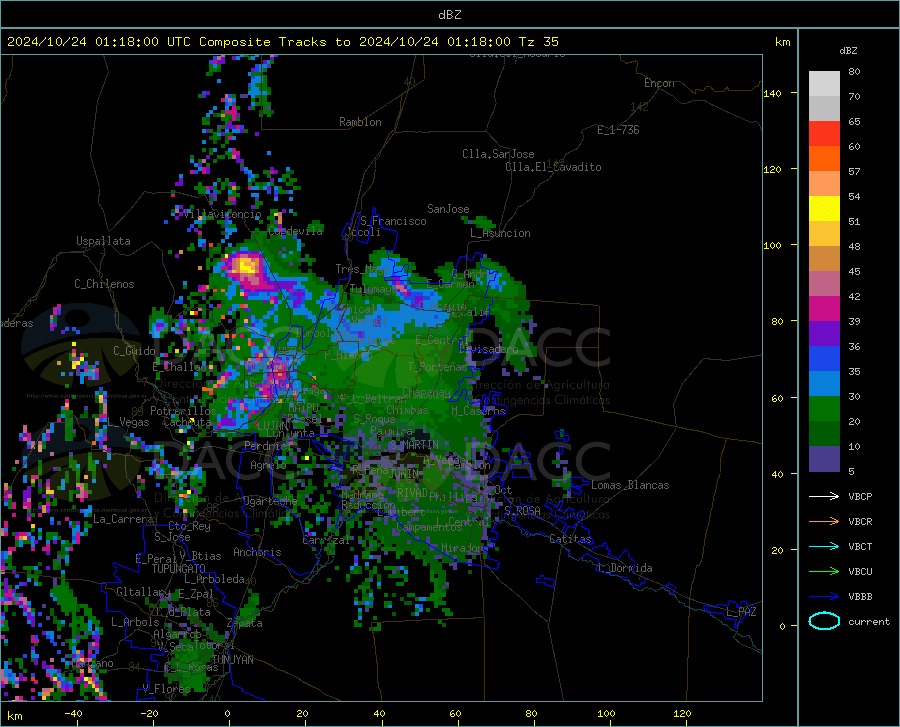Click the 'Catitas' map label
This screenshot has height=727, width=900.
point(571,539)
